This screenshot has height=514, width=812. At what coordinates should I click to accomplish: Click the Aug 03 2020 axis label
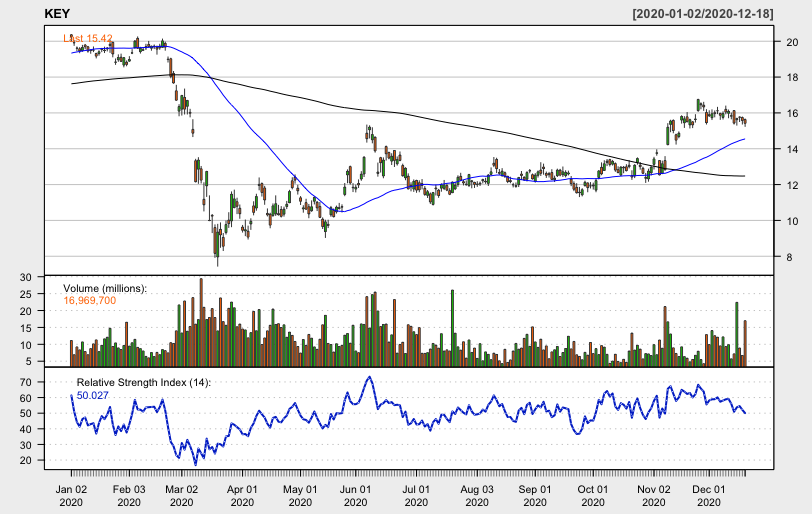(x=477, y=496)
